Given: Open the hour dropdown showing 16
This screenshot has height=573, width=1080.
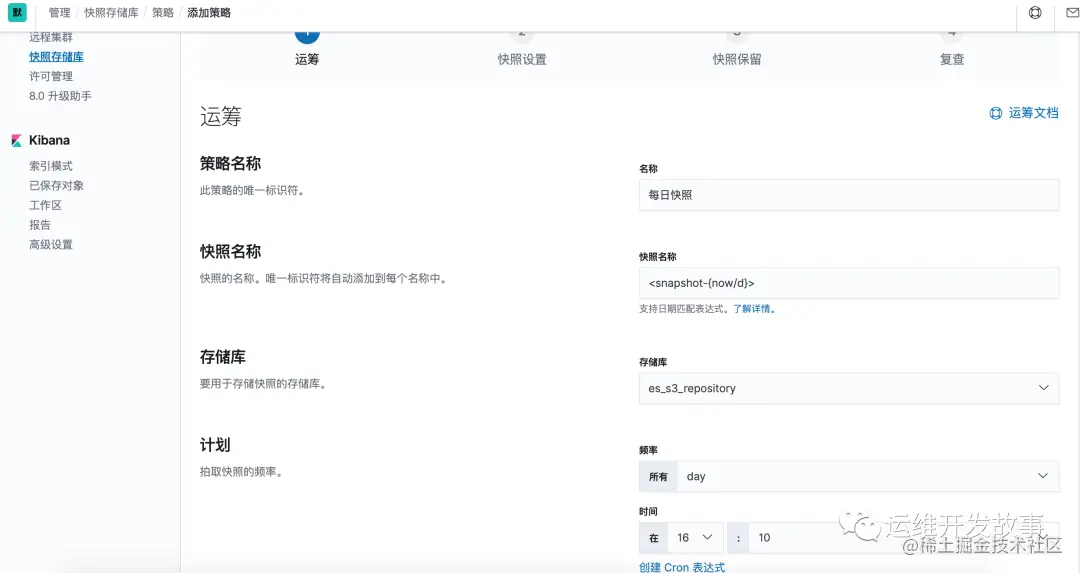Looking at the screenshot, I should pos(696,537).
